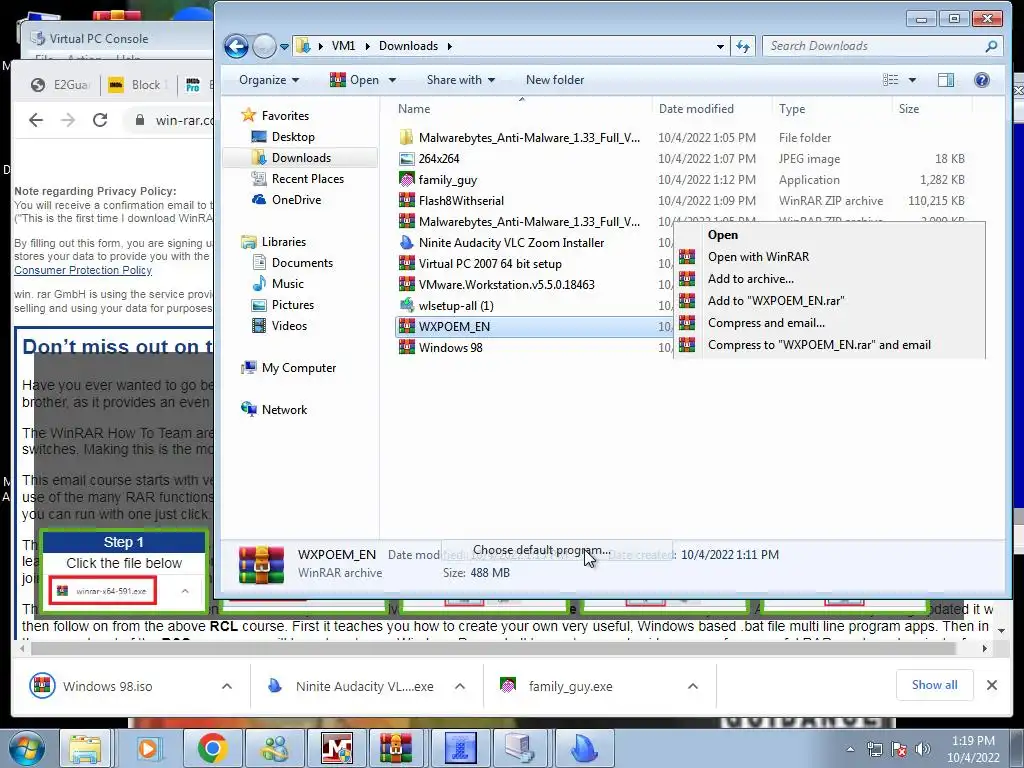Open Malwarebytes taskbar icon
Screen dimensions: 1024x768
pyautogui.click(x=337, y=748)
